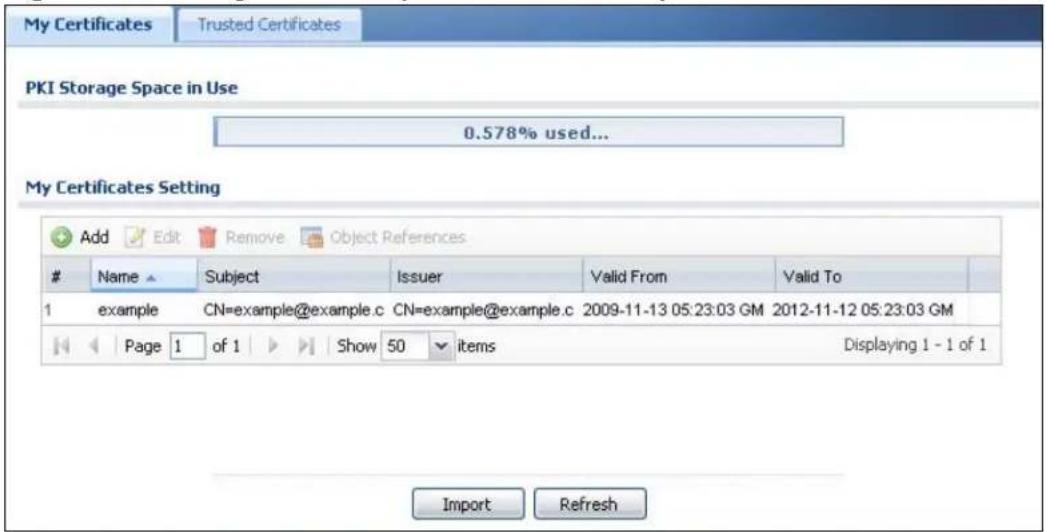Click the Edit label in toolbar
This screenshot has height=532, width=1046.
[x=167, y=237]
